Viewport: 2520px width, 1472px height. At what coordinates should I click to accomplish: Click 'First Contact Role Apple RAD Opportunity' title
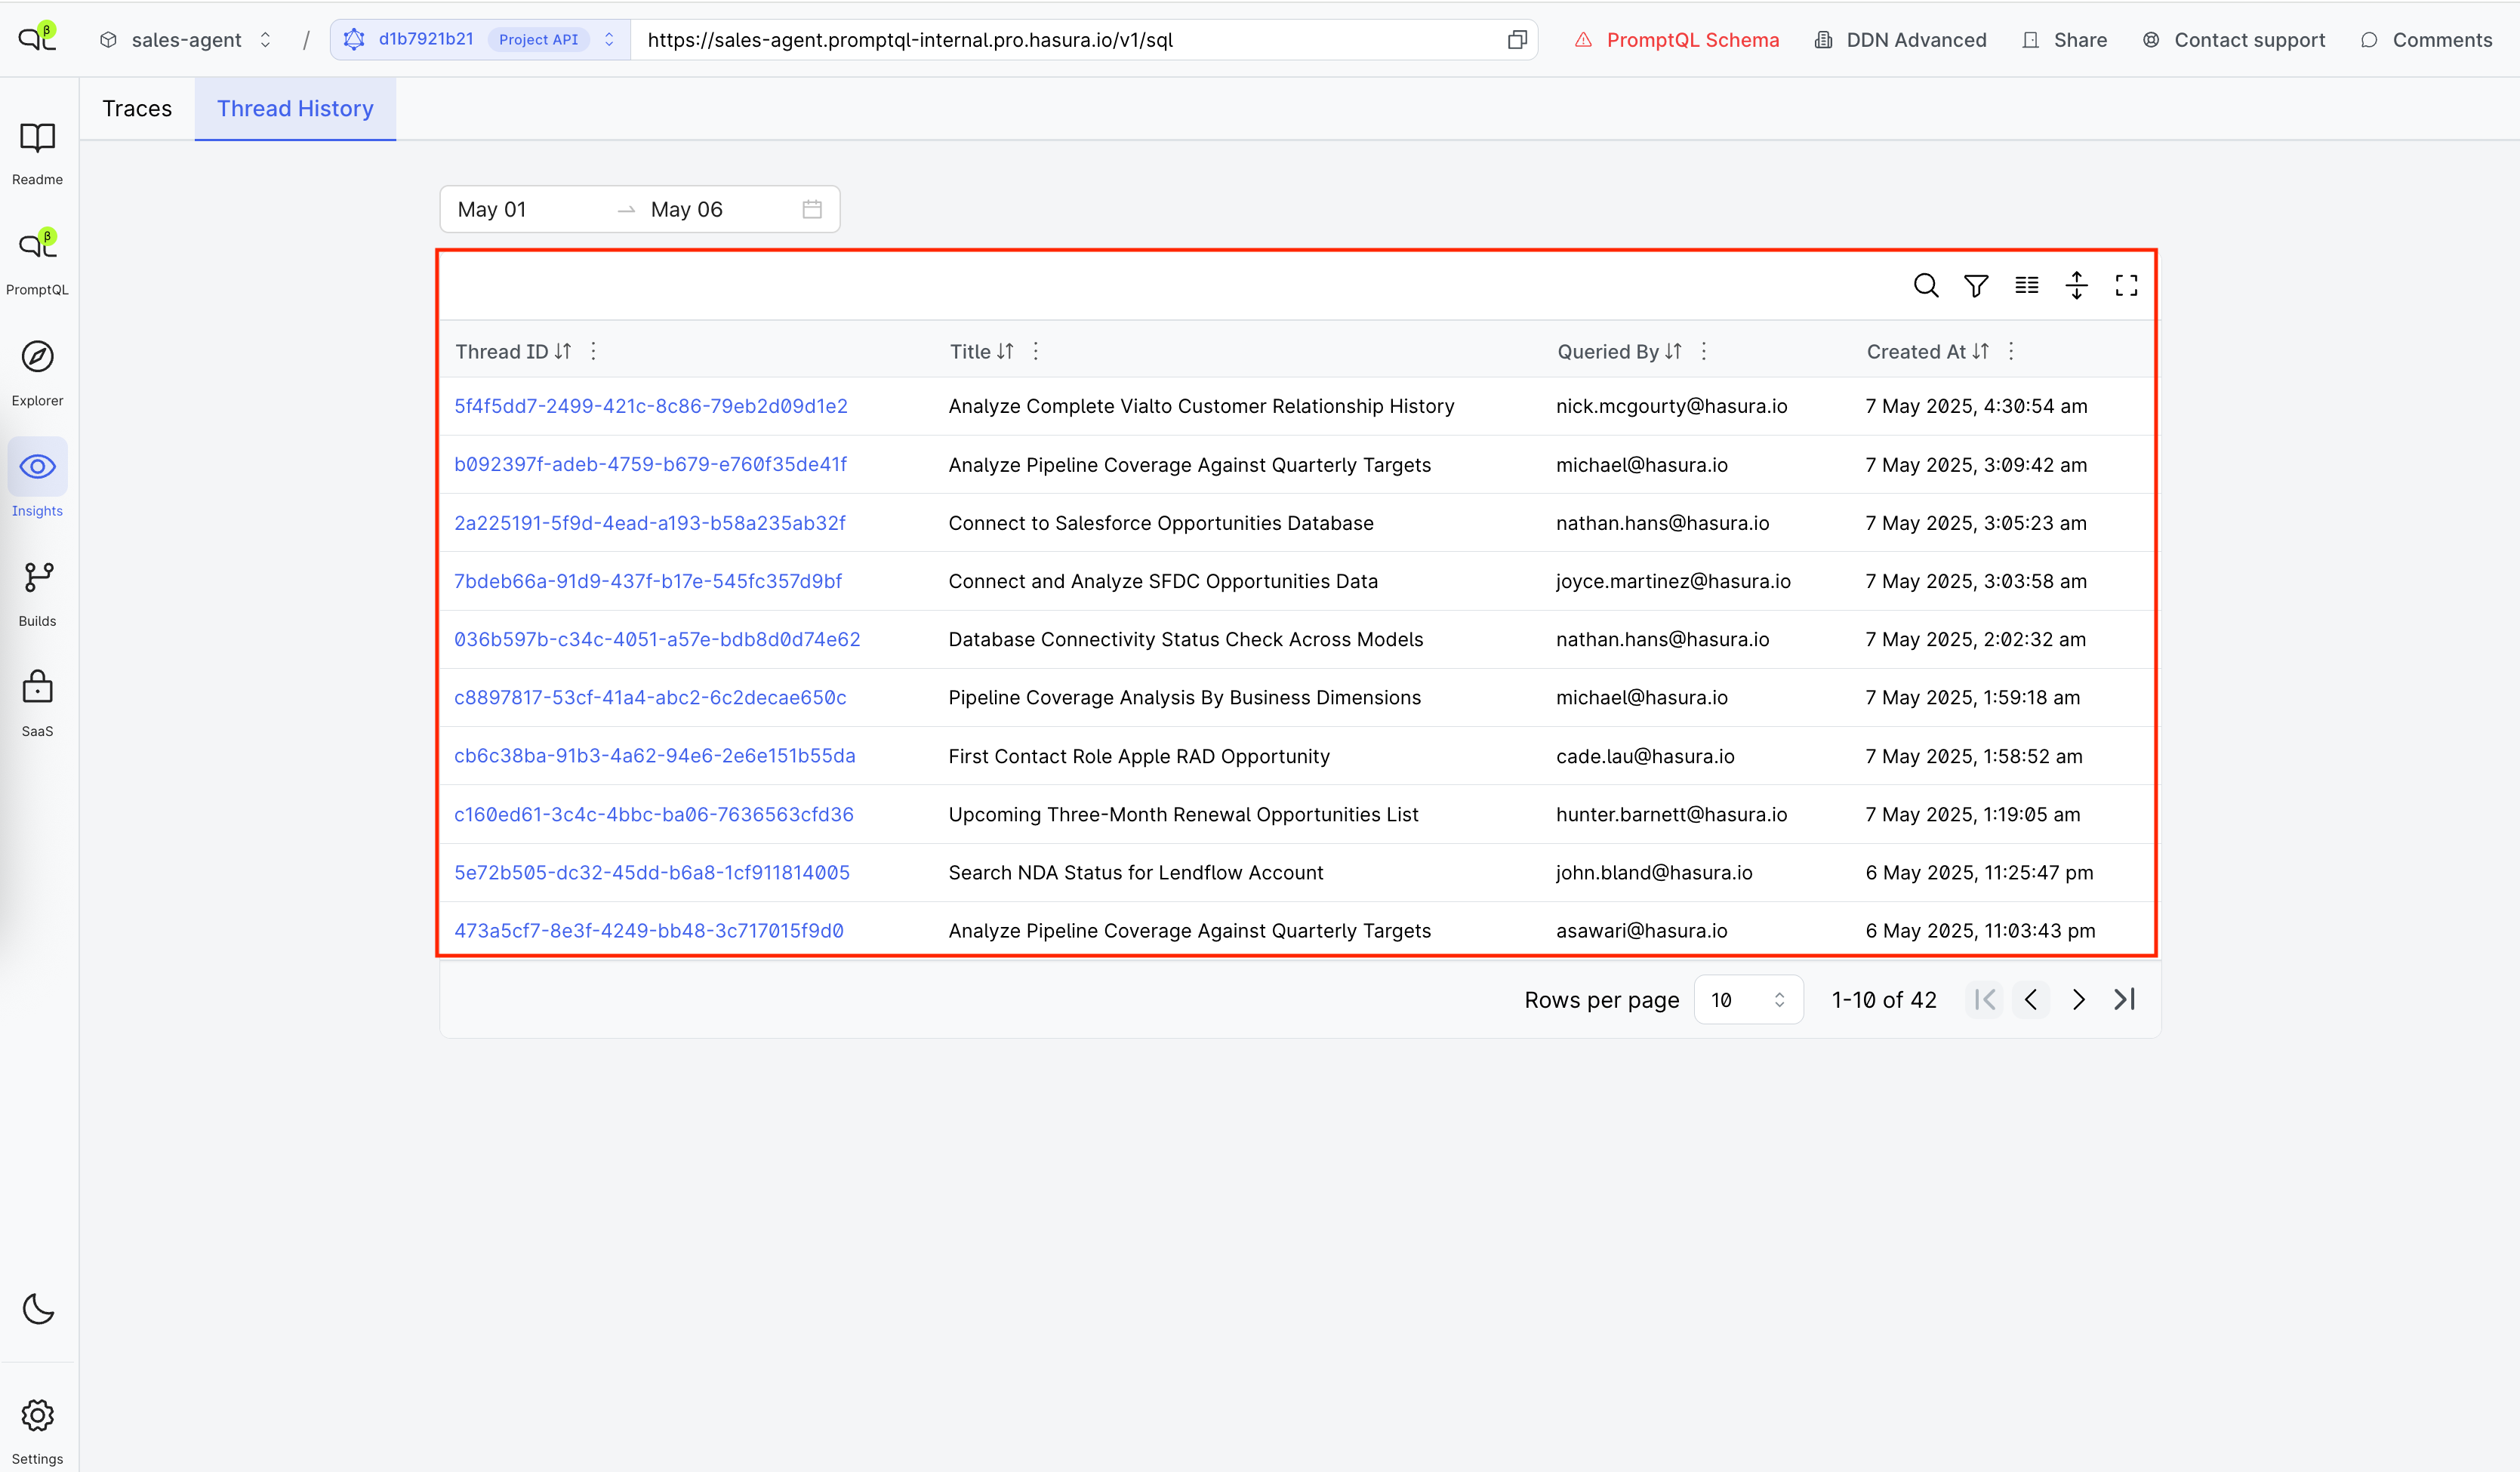(x=1139, y=756)
